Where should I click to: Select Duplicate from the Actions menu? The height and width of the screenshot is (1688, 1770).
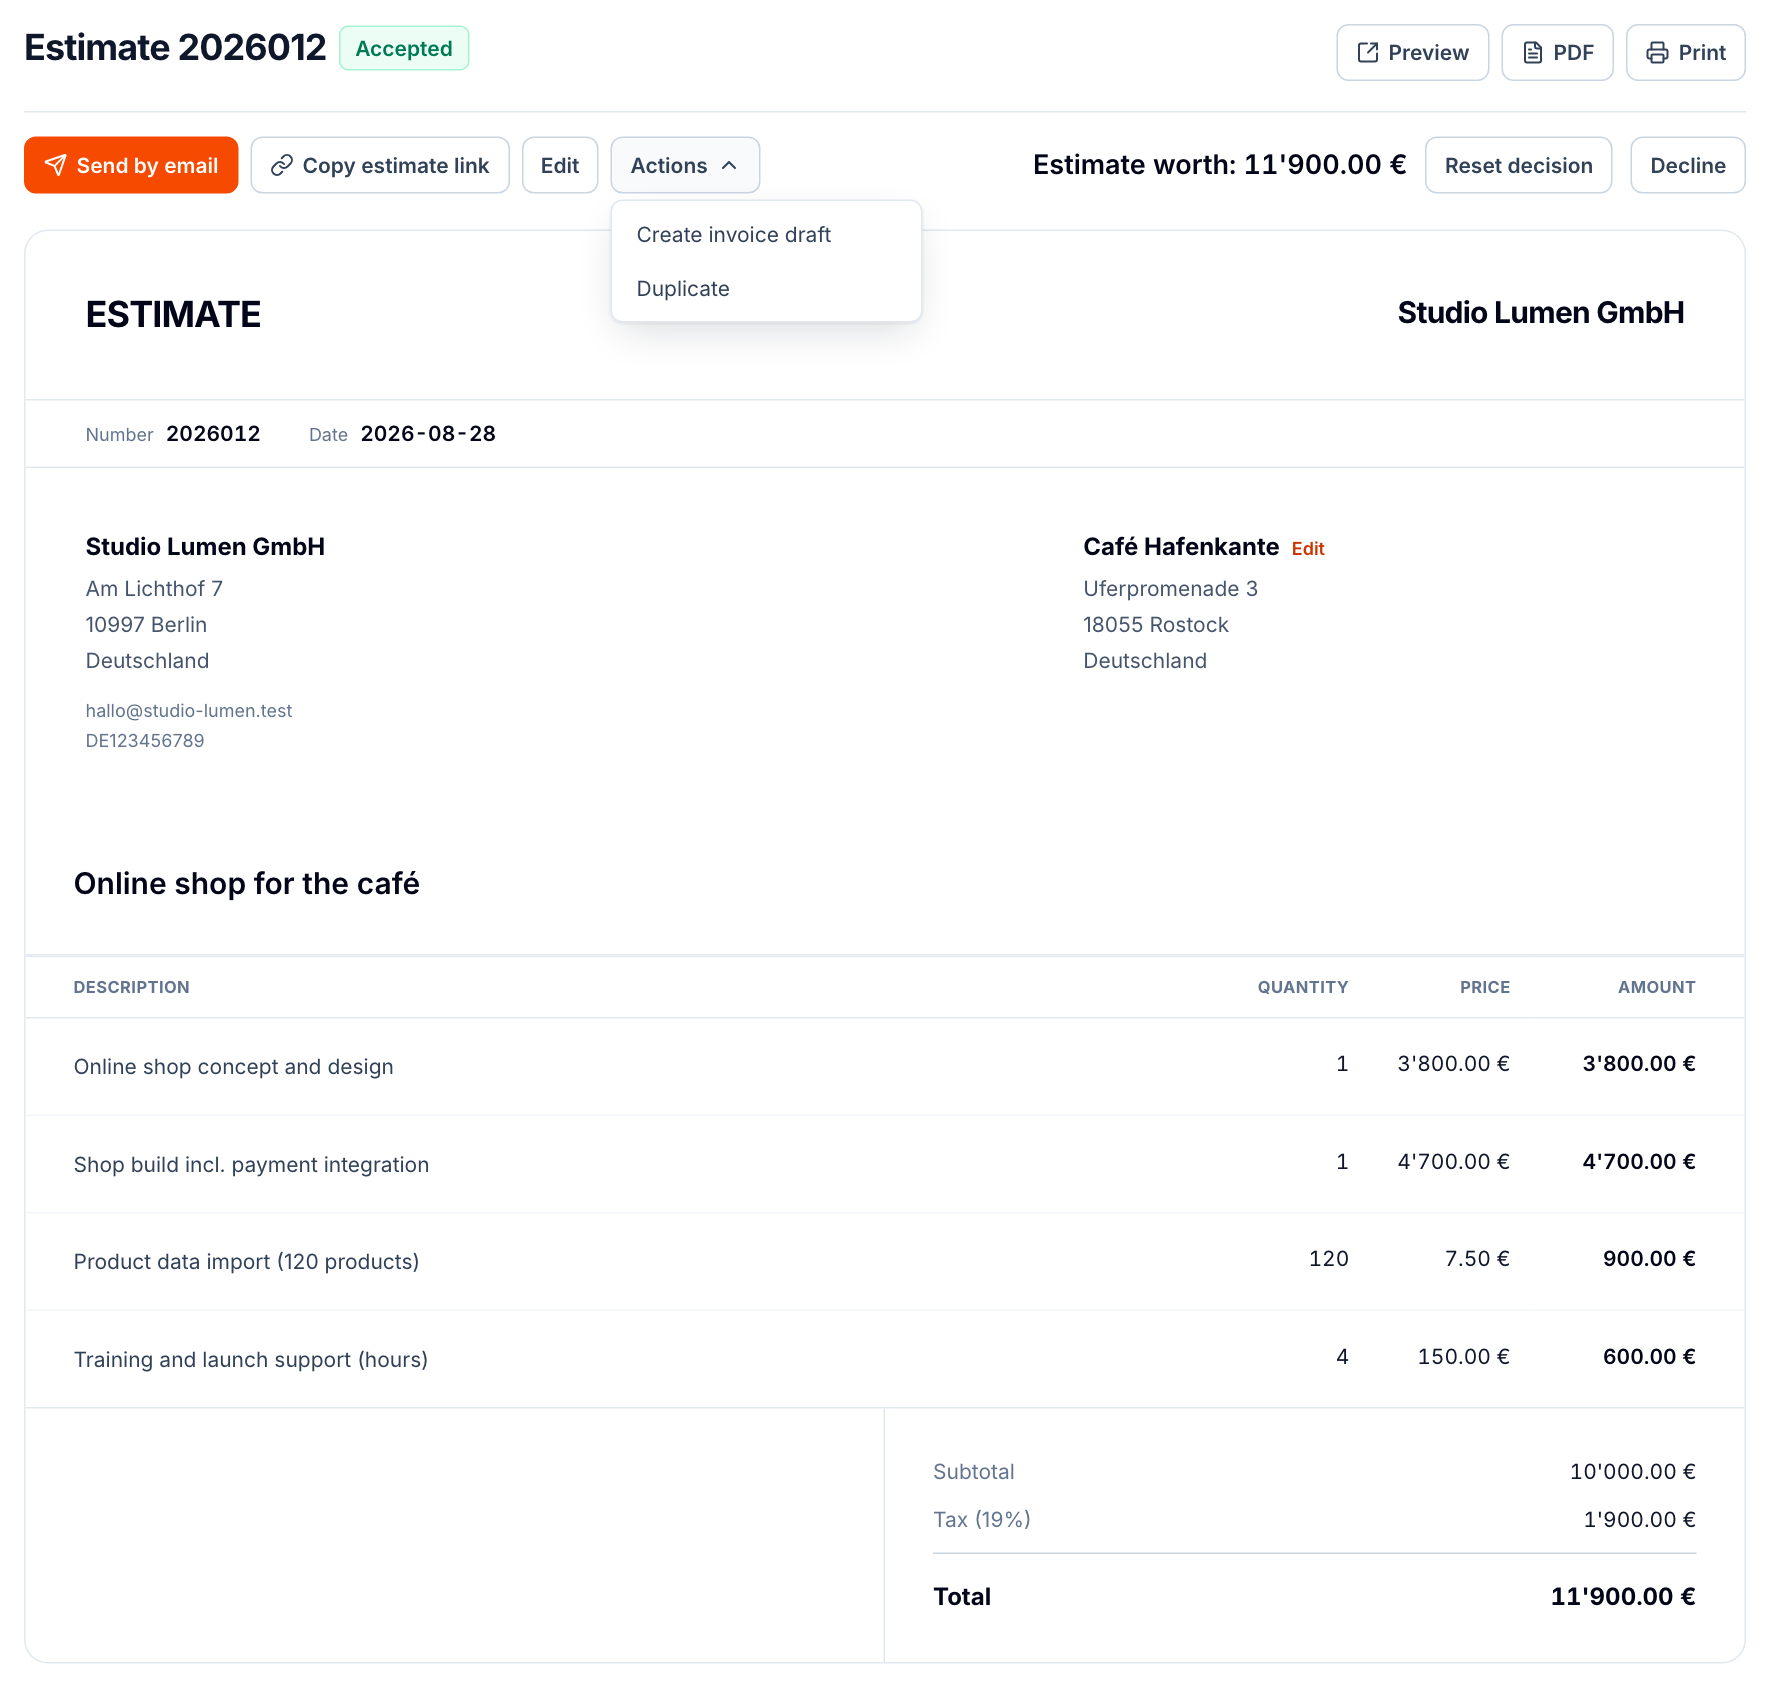(x=766, y=289)
